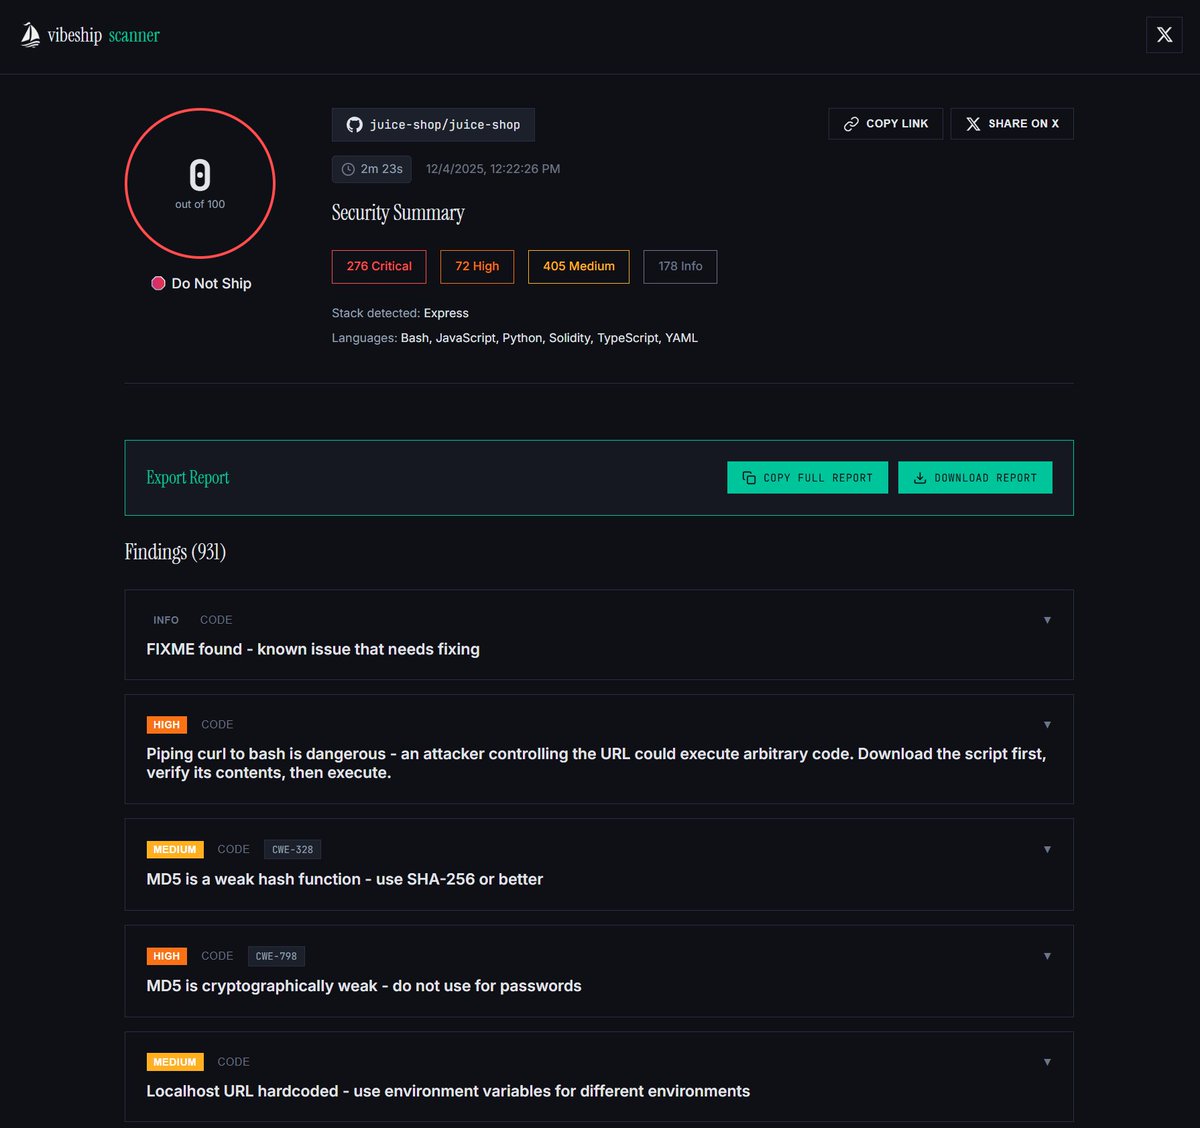Viewport: 1200px width, 1128px height.
Task: Click 'Localhost URL hardcoded' finding title
Action: (x=448, y=1091)
